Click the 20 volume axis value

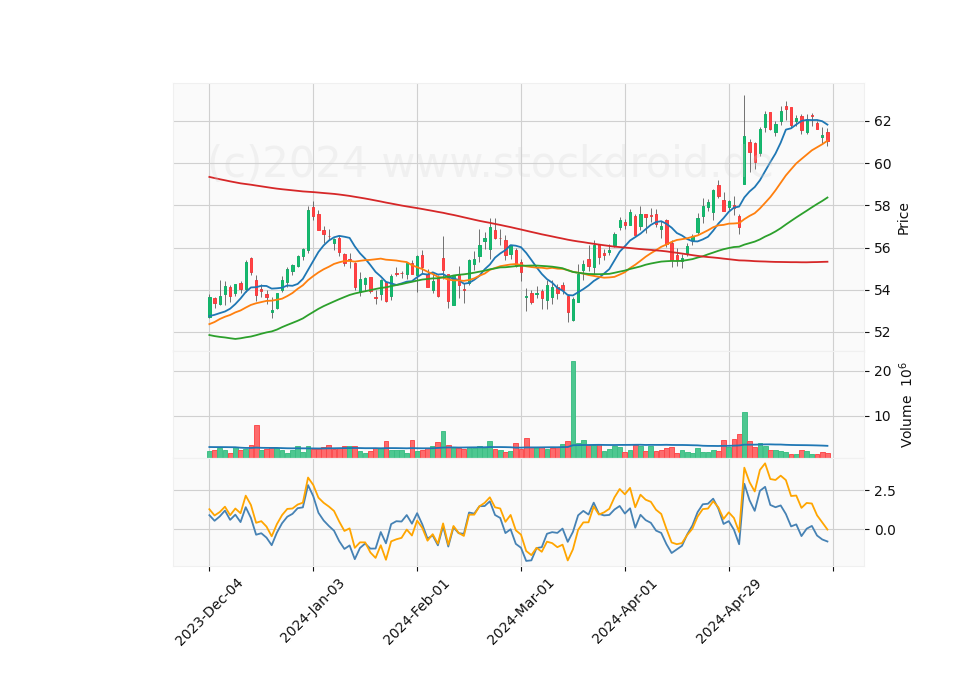tap(882, 372)
